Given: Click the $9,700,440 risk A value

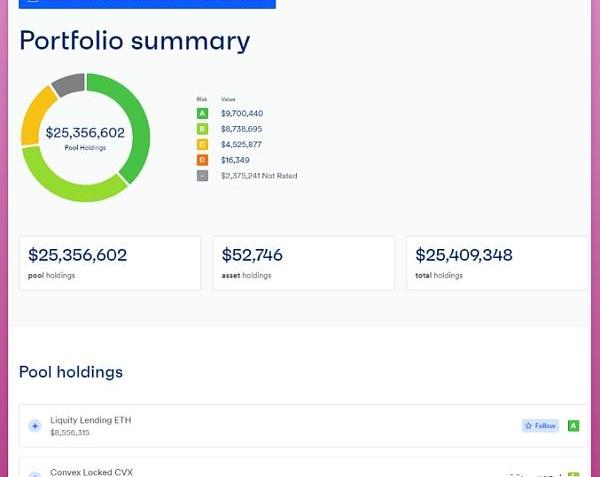Looking at the screenshot, I should (242, 114).
